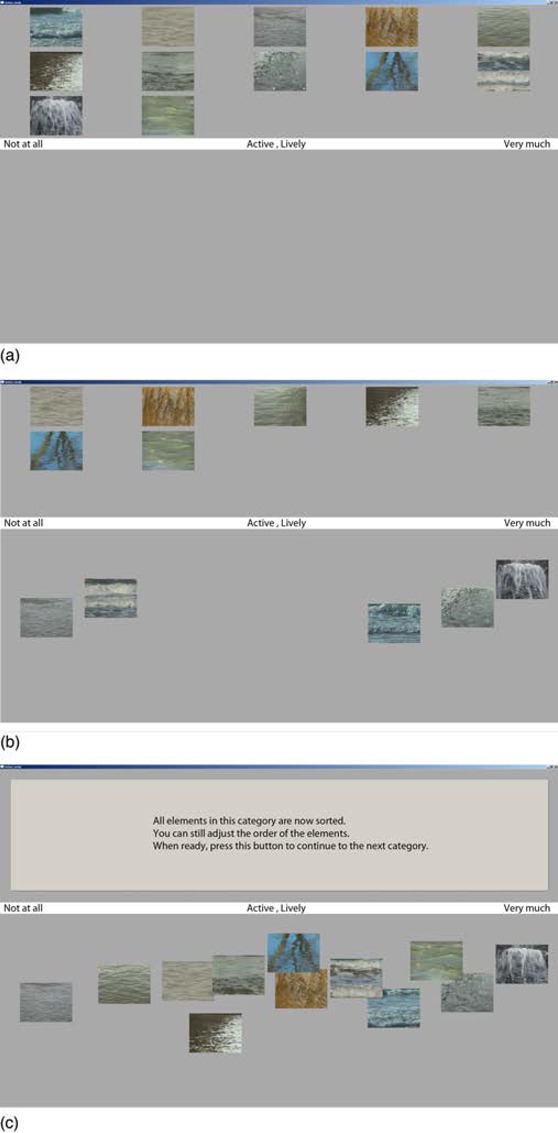Select green water thumbnail in panel (a)

[x=168, y=116]
